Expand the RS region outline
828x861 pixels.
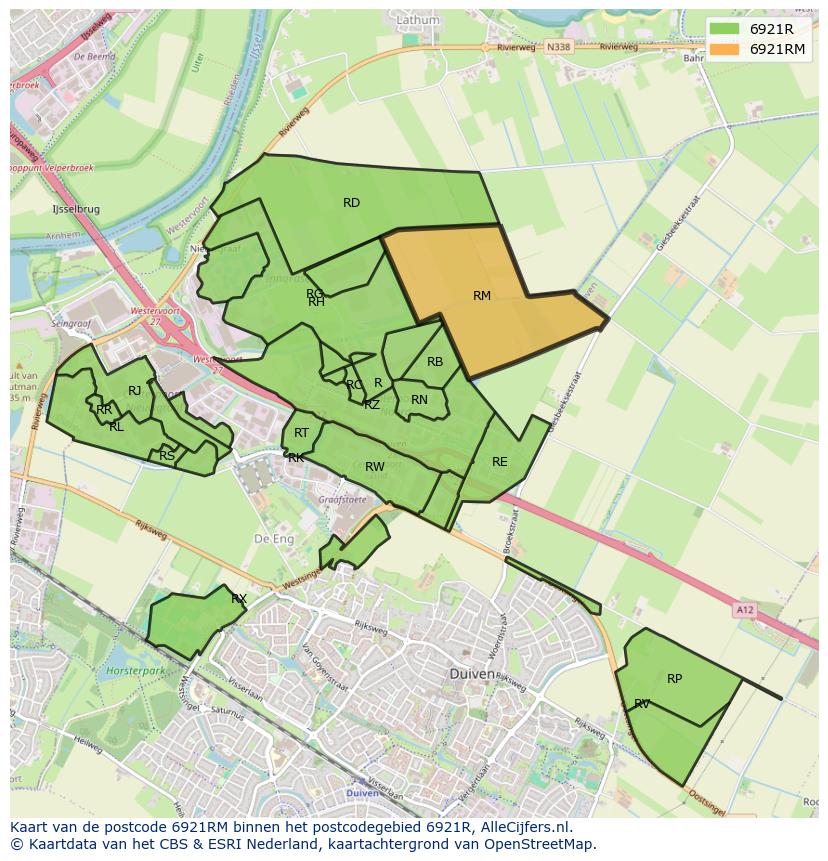pos(165,456)
